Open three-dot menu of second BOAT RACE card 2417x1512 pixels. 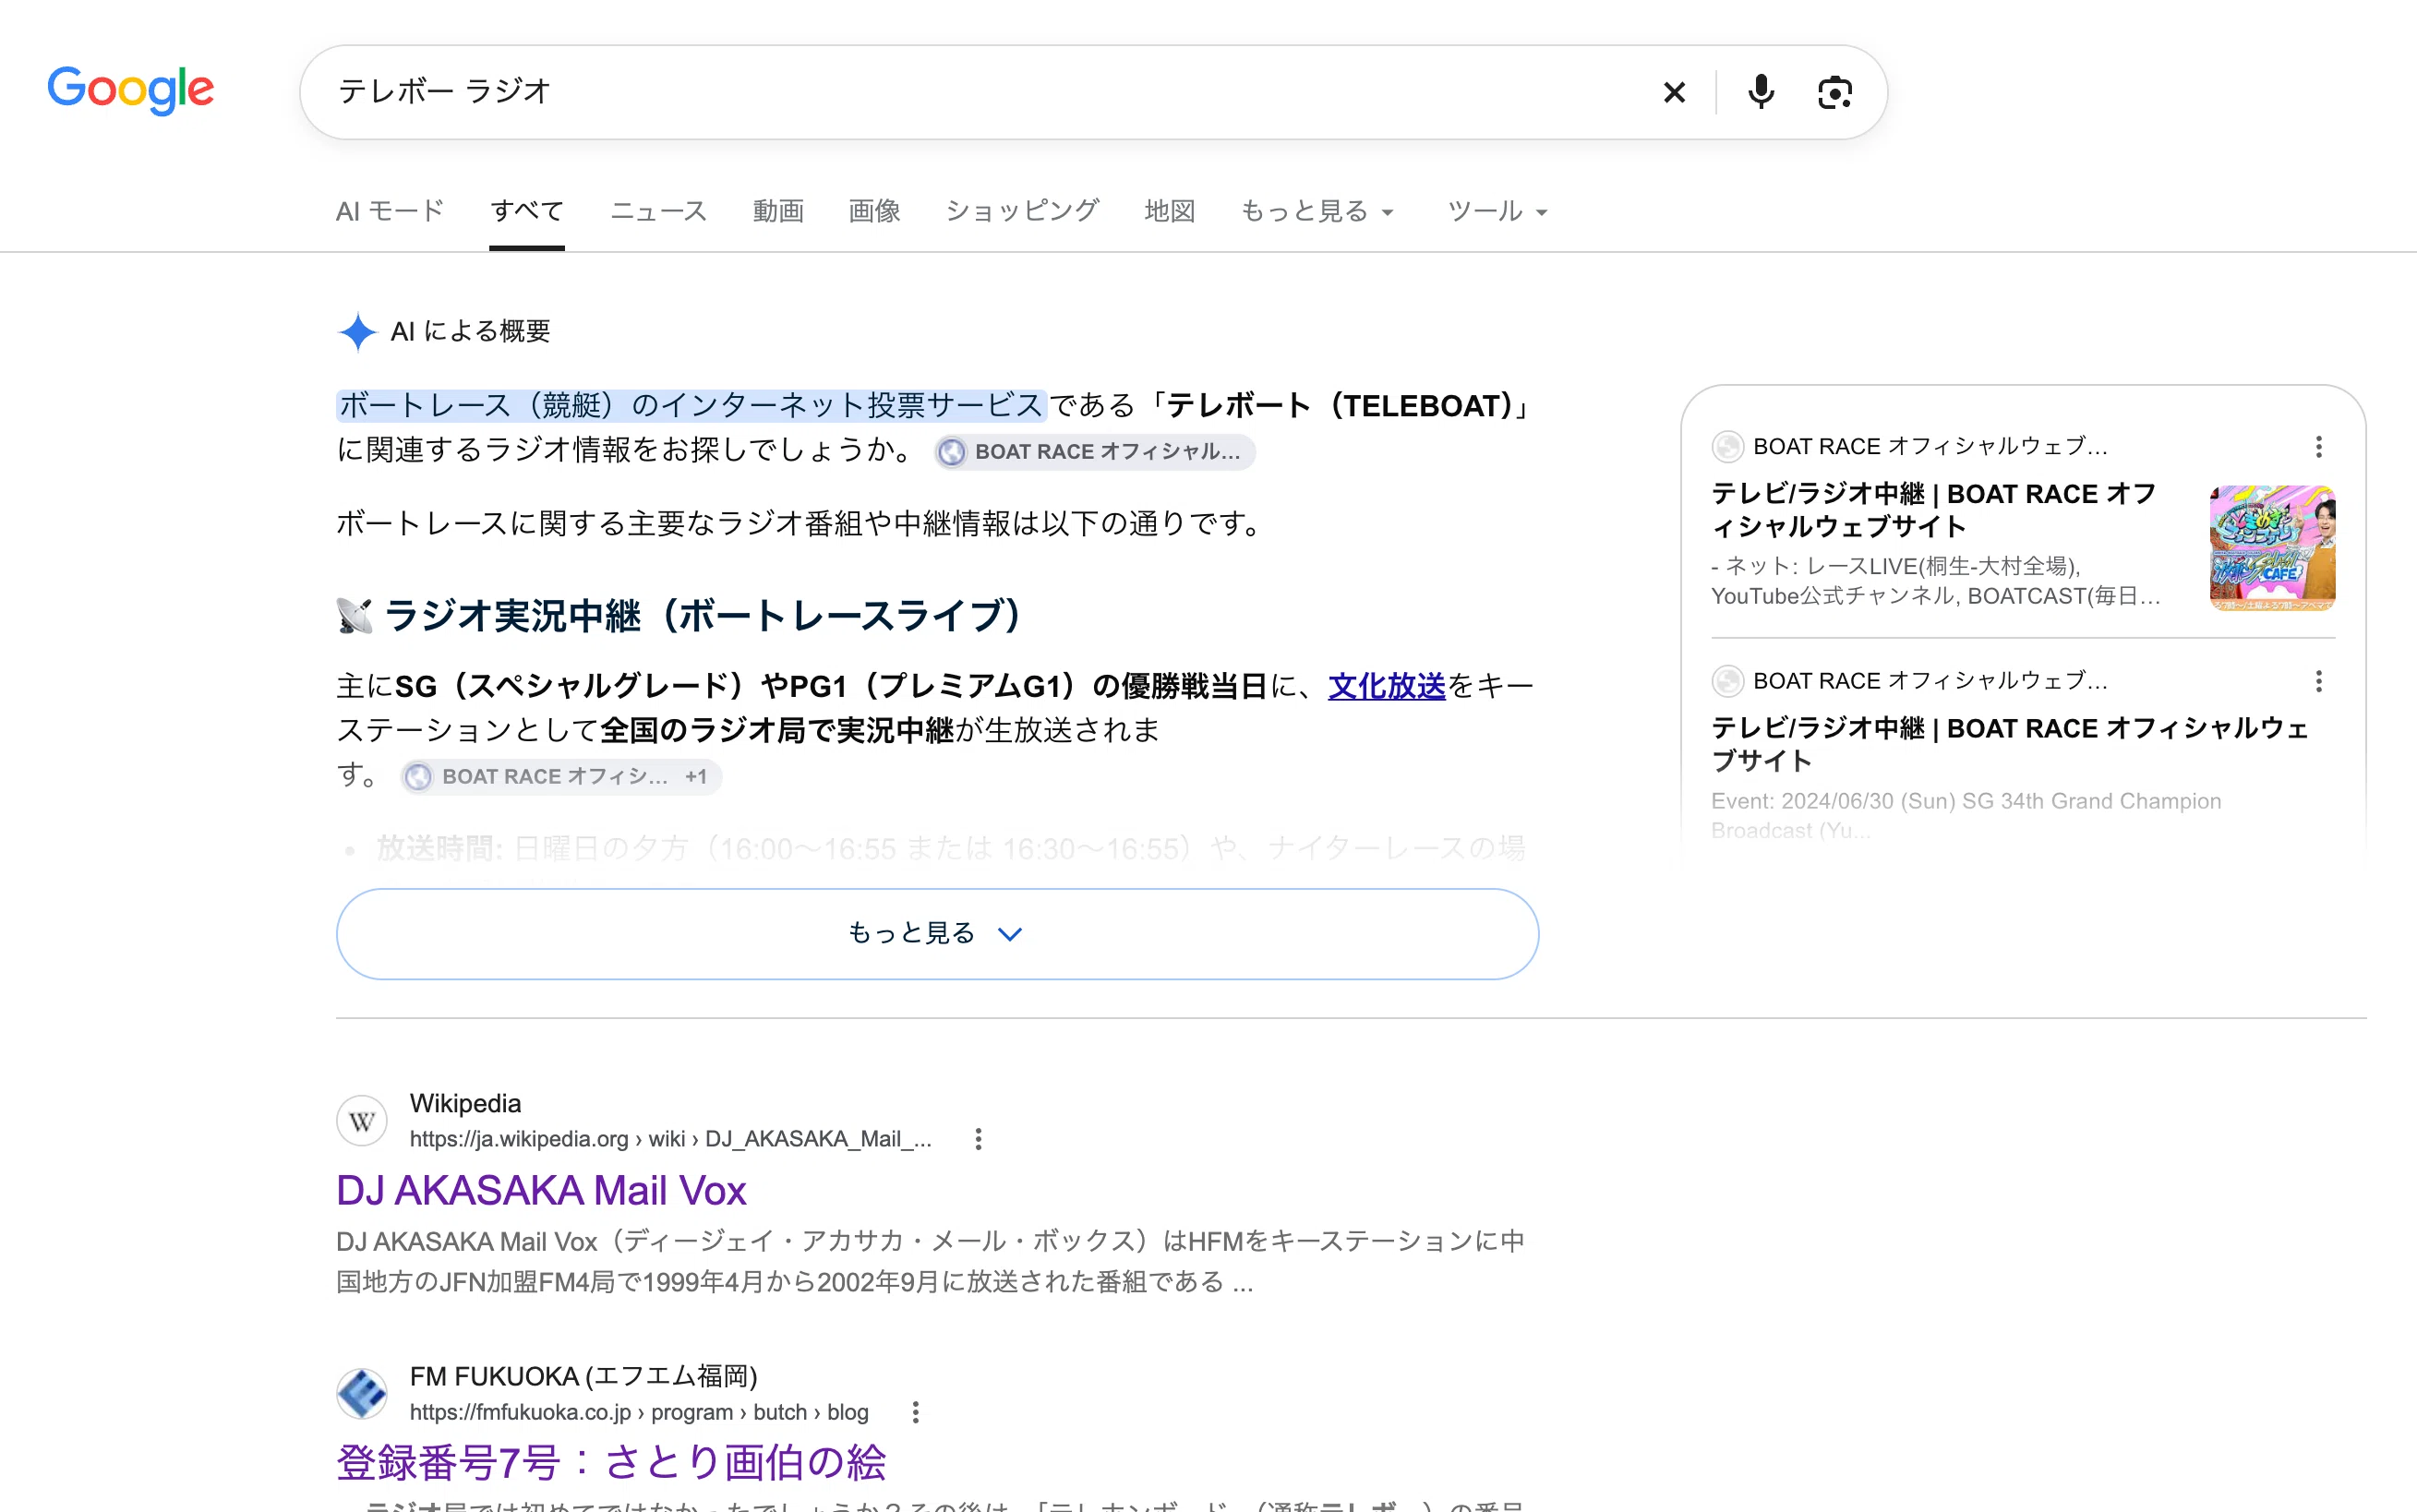pyautogui.click(x=2319, y=682)
